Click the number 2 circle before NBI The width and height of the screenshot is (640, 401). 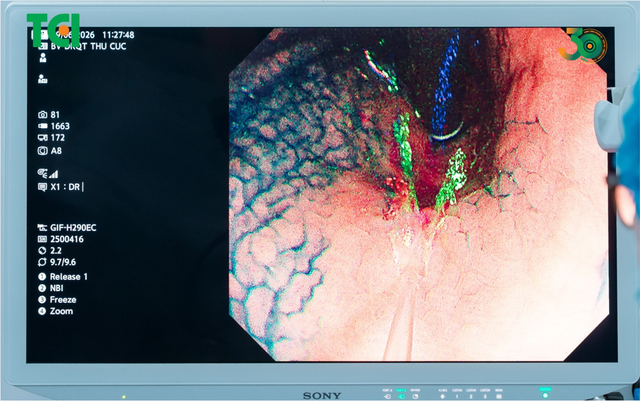42,288
